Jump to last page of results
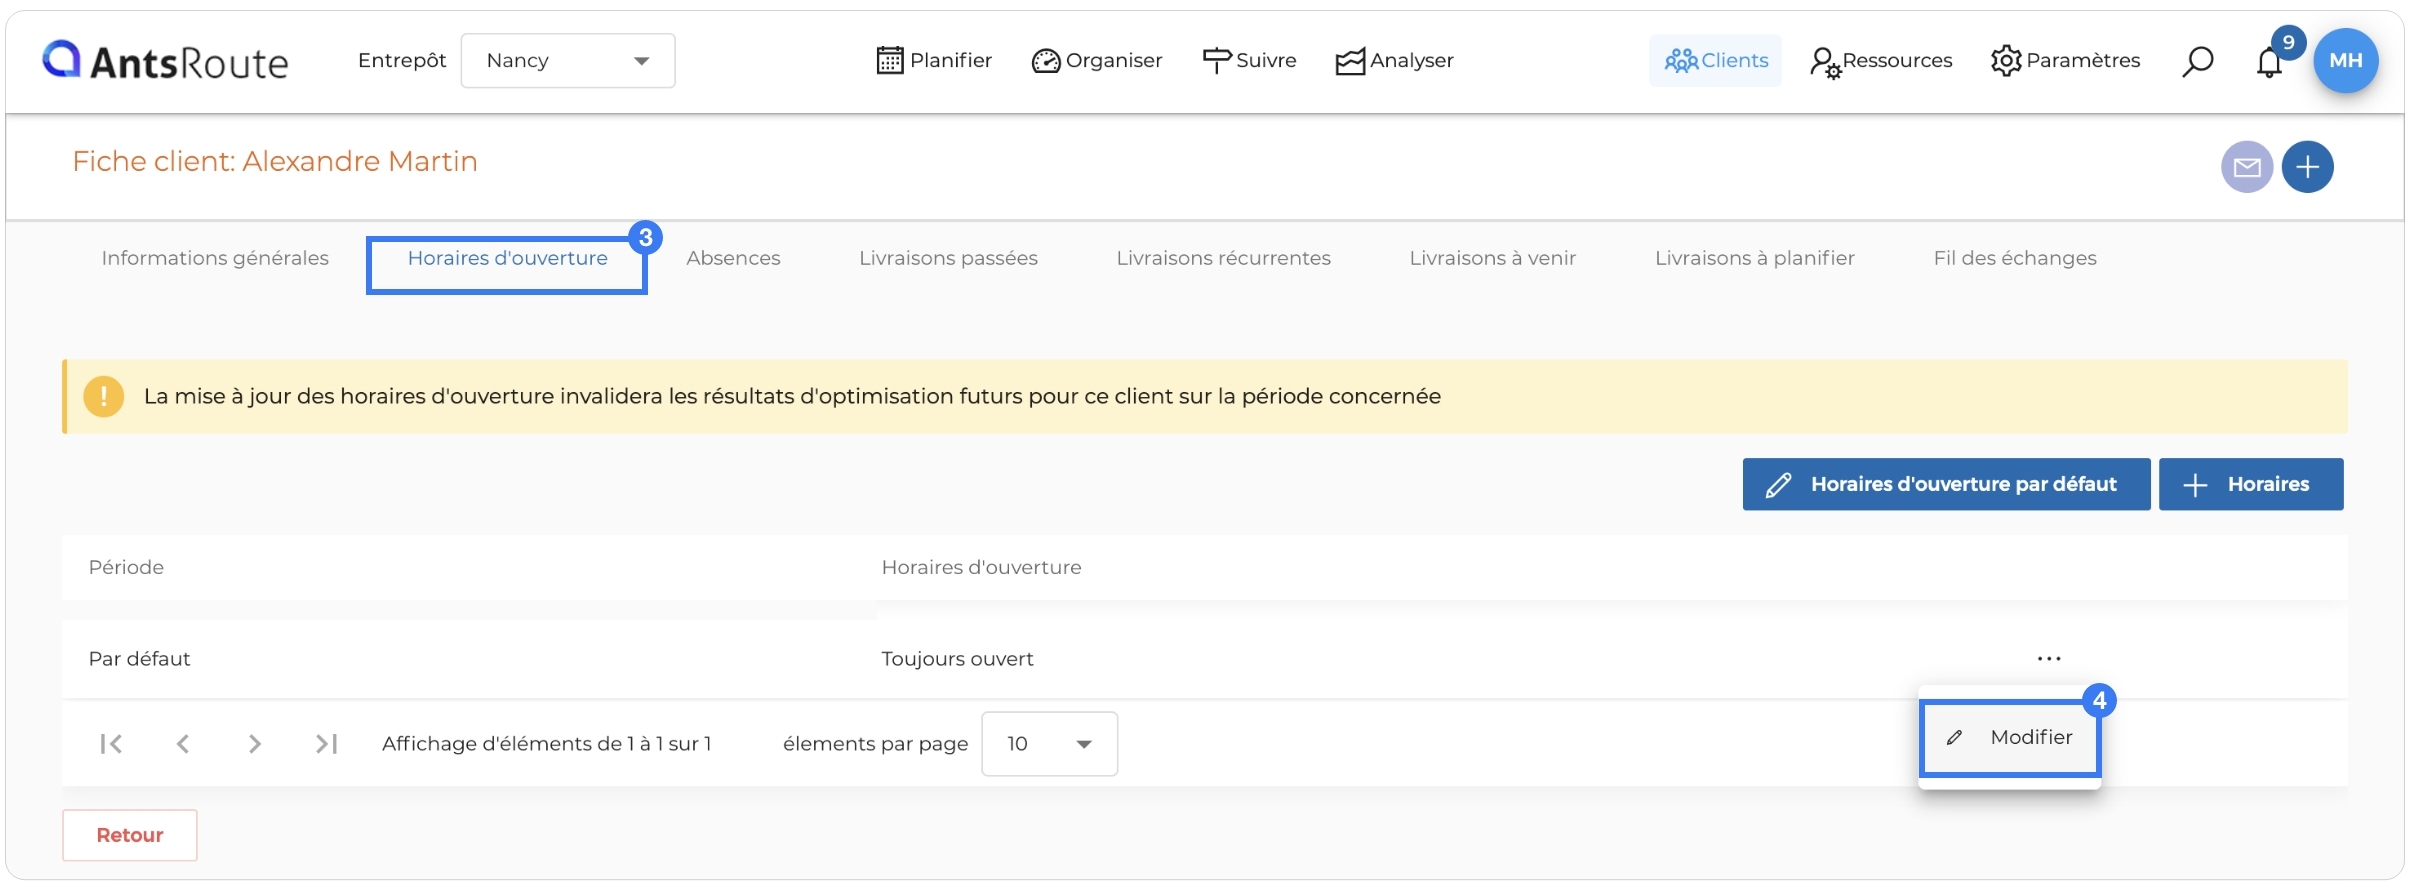 click(x=327, y=744)
